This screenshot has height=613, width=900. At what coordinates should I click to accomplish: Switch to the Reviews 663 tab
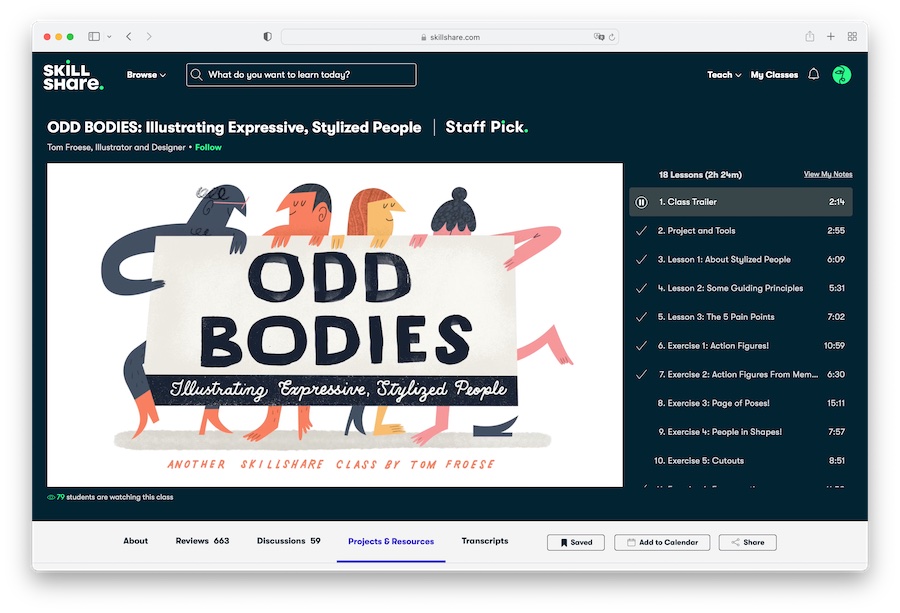(x=202, y=541)
